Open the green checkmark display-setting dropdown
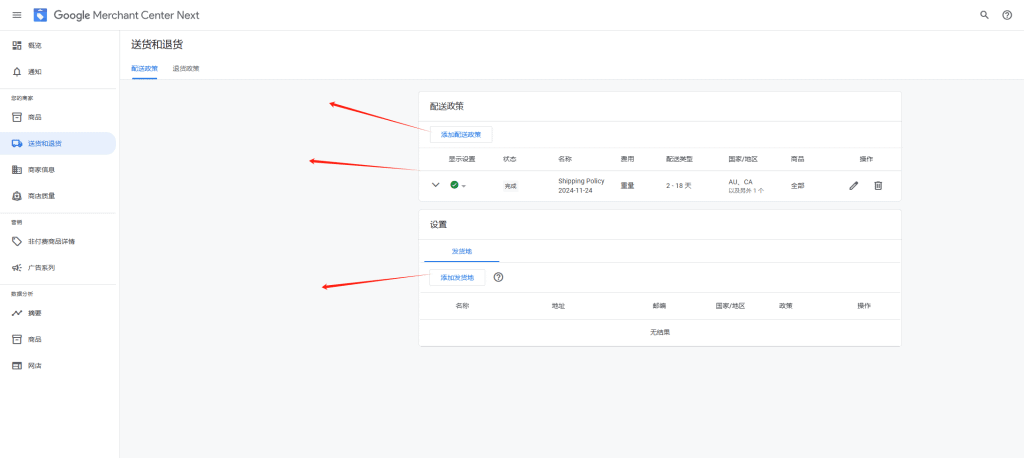 pos(458,186)
